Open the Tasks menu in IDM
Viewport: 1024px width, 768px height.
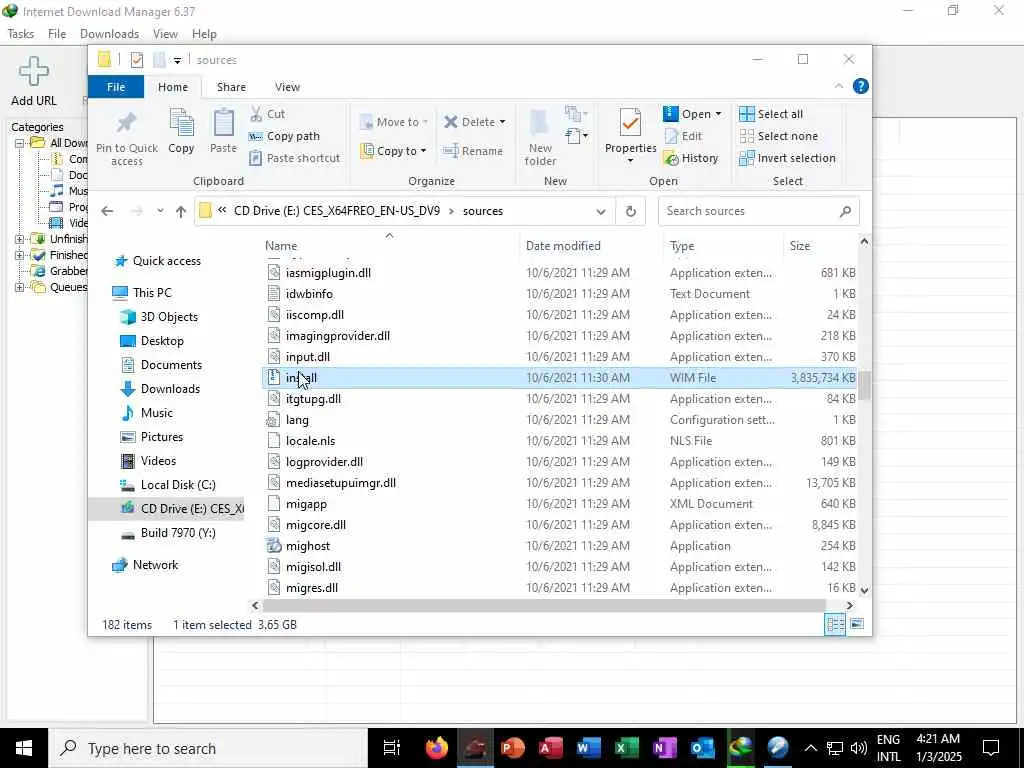click(x=21, y=34)
